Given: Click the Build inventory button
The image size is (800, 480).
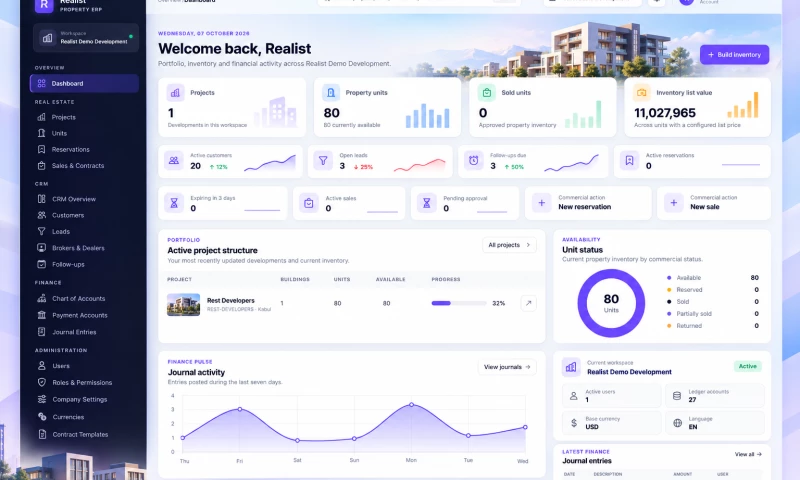Looking at the screenshot, I should [734, 55].
